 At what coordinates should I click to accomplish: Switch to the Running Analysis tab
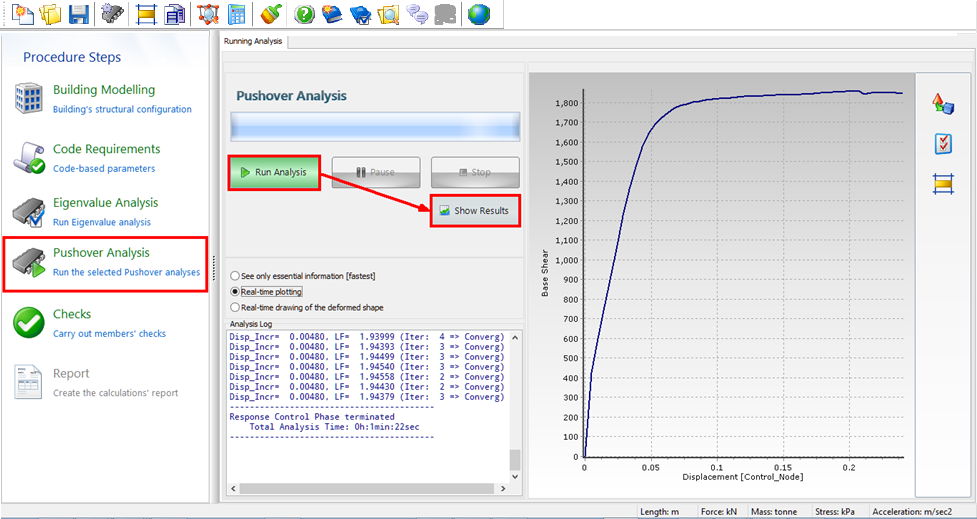pyautogui.click(x=254, y=41)
